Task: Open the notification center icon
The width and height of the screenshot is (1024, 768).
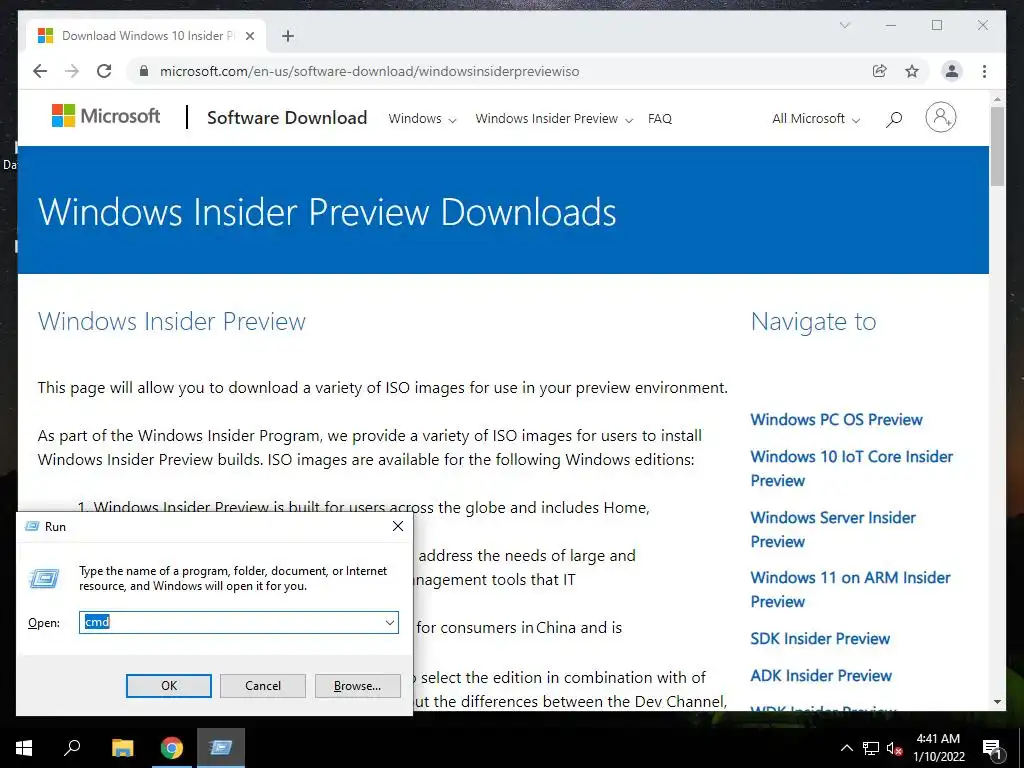Action: [992, 749]
